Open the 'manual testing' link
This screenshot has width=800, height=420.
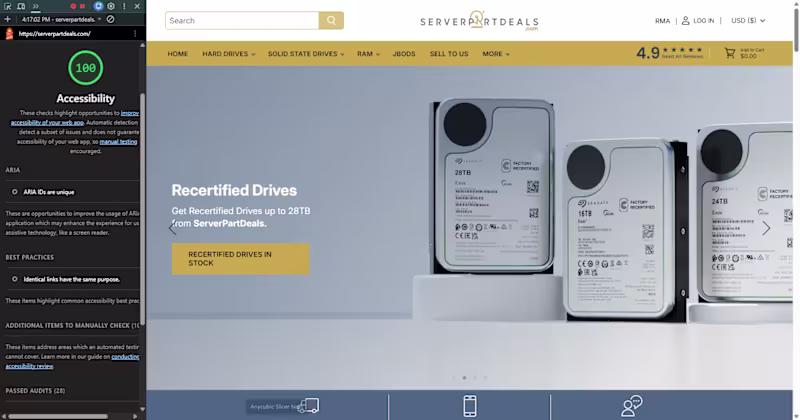pyautogui.click(x=118, y=142)
